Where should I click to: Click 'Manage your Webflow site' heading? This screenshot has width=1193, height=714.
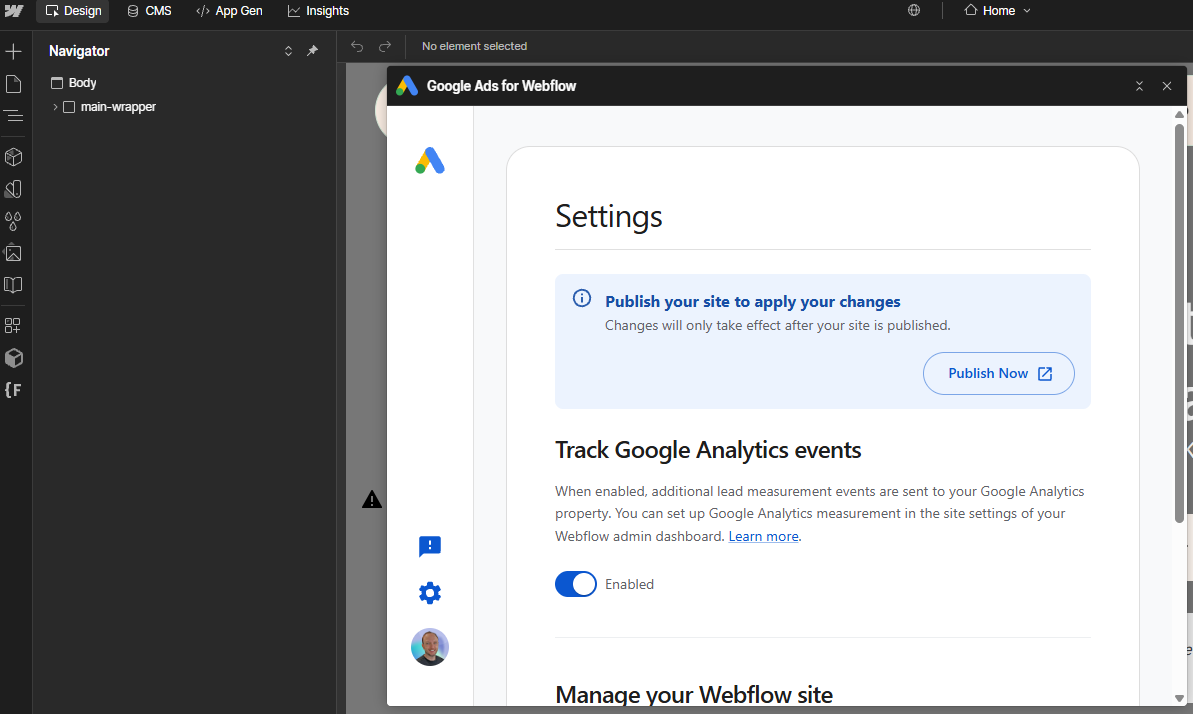[694, 694]
